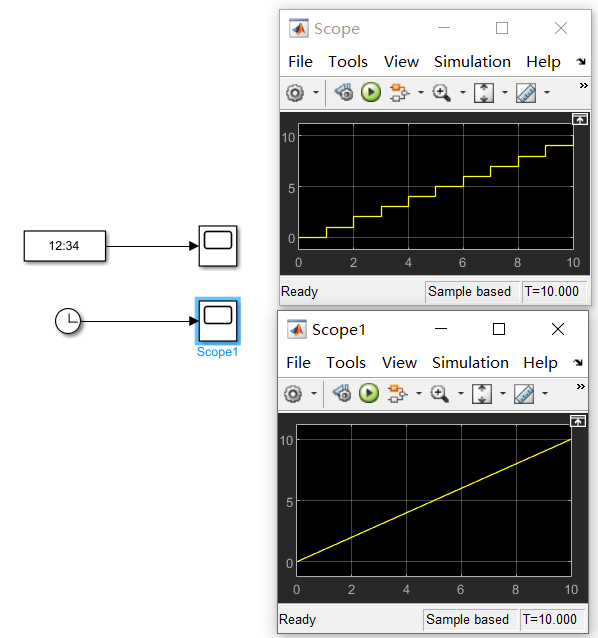Click the maximize axes icon in Scope1 plot
Image resolution: width=598 pixels, height=638 pixels.
click(x=578, y=421)
